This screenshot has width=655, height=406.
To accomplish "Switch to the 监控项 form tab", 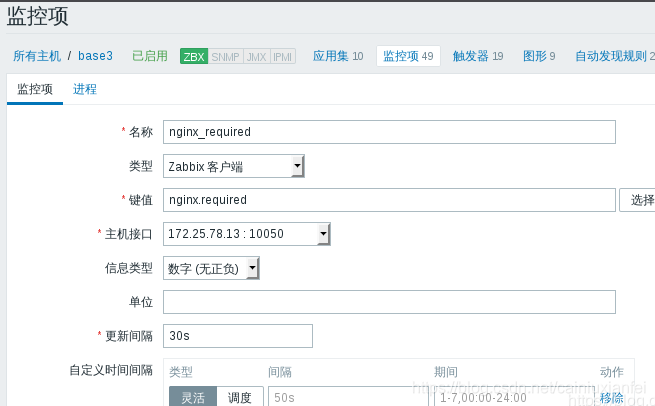I will click(x=35, y=89).
